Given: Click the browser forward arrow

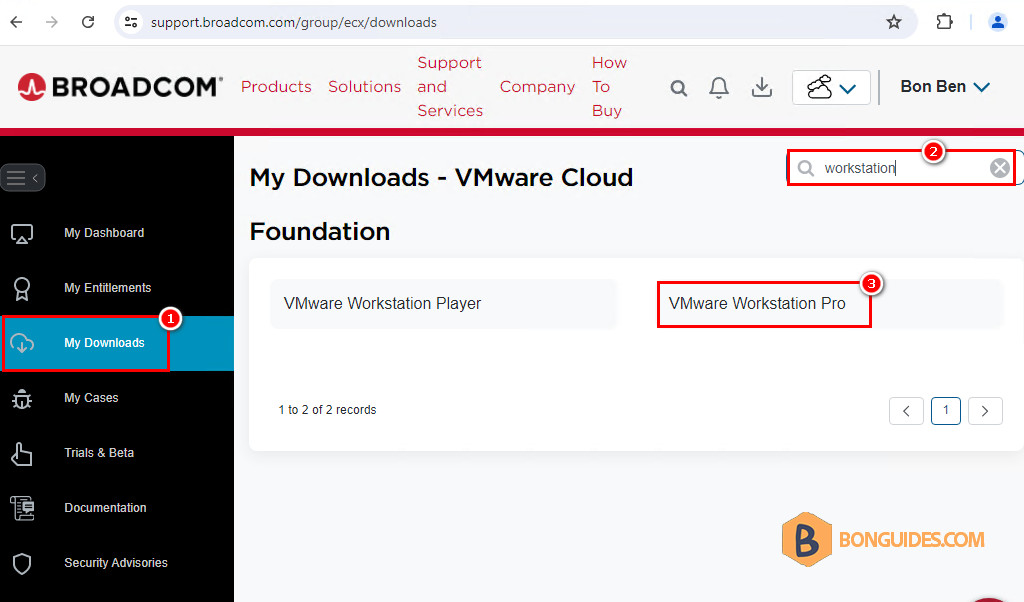Looking at the screenshot, I should pyautogui.click(x=52, y=22).
